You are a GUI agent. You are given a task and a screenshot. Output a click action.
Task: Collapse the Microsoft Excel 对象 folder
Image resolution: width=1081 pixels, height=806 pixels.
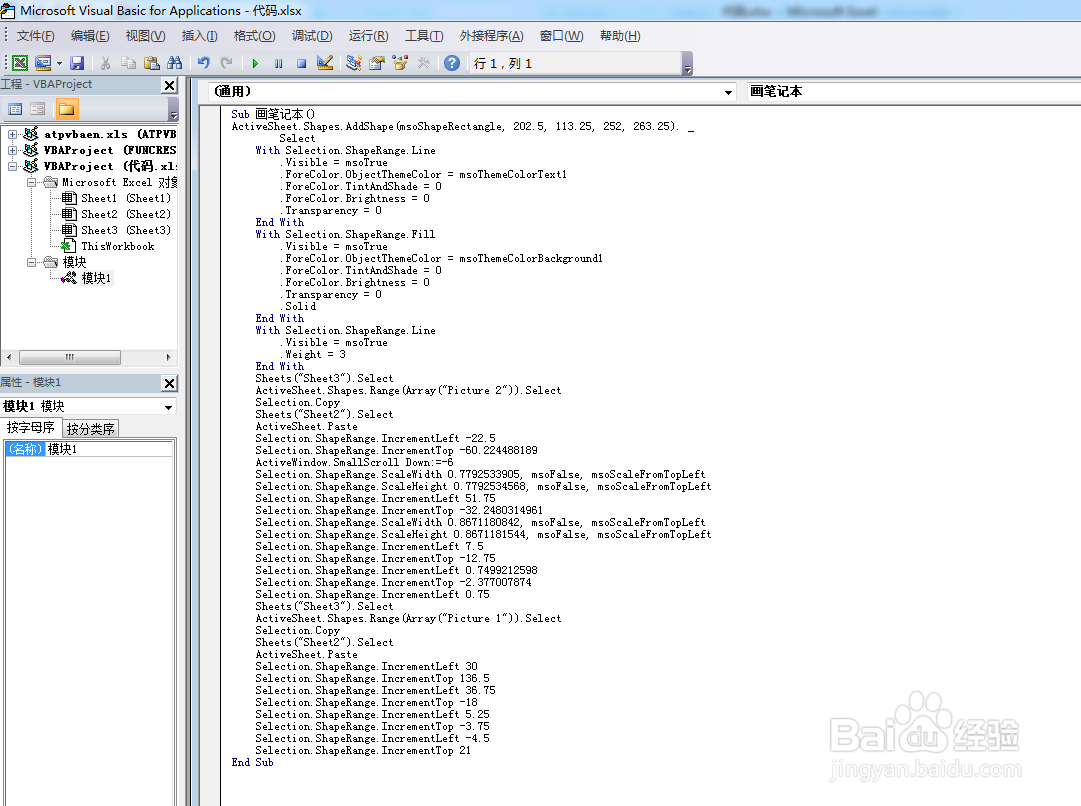31,182
